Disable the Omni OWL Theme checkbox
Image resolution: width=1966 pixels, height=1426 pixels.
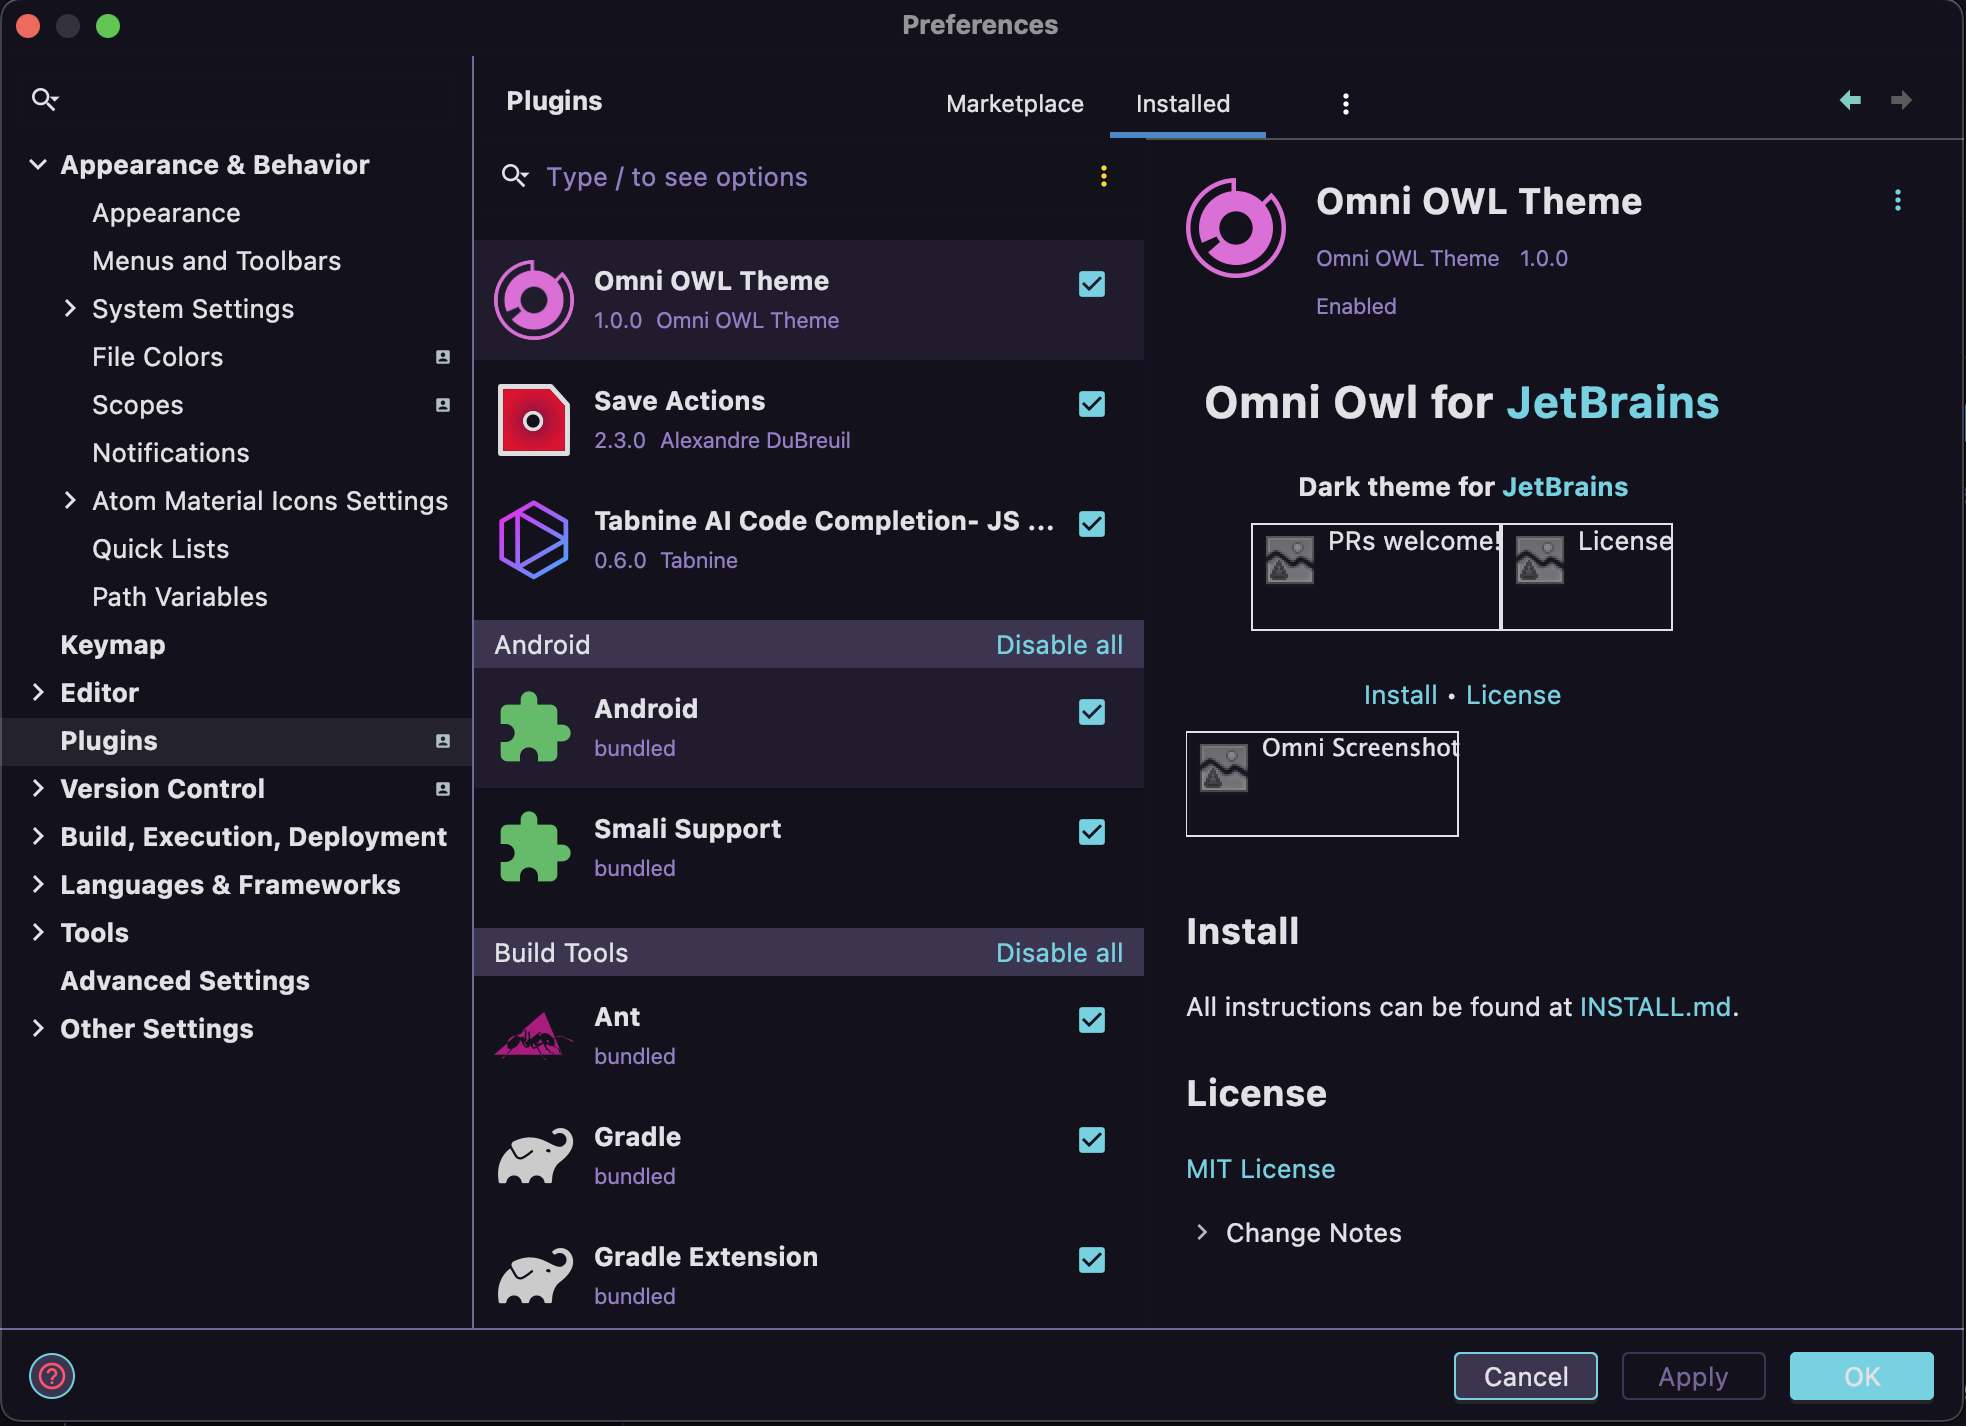tap(1091, 284)
